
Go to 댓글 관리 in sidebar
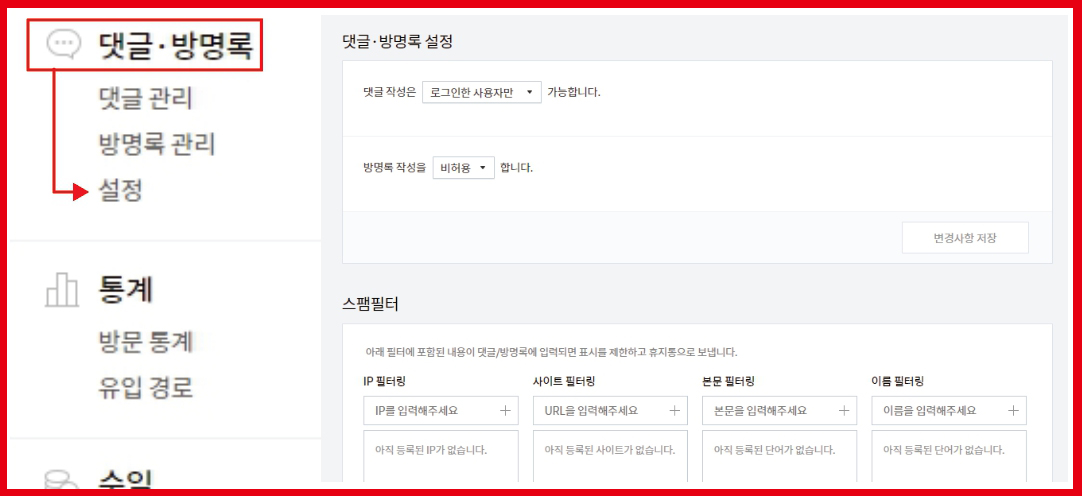145,99
